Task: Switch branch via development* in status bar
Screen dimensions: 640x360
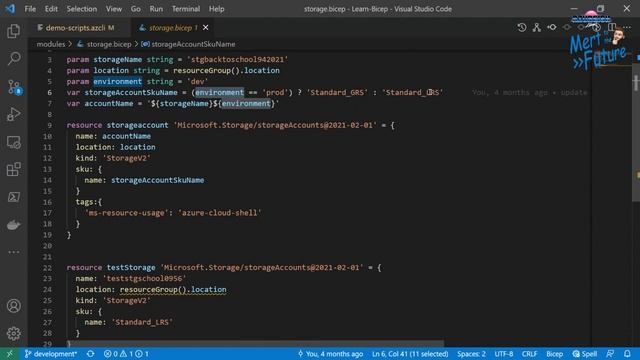Action: pyautogui.click(x=51, y=354)
